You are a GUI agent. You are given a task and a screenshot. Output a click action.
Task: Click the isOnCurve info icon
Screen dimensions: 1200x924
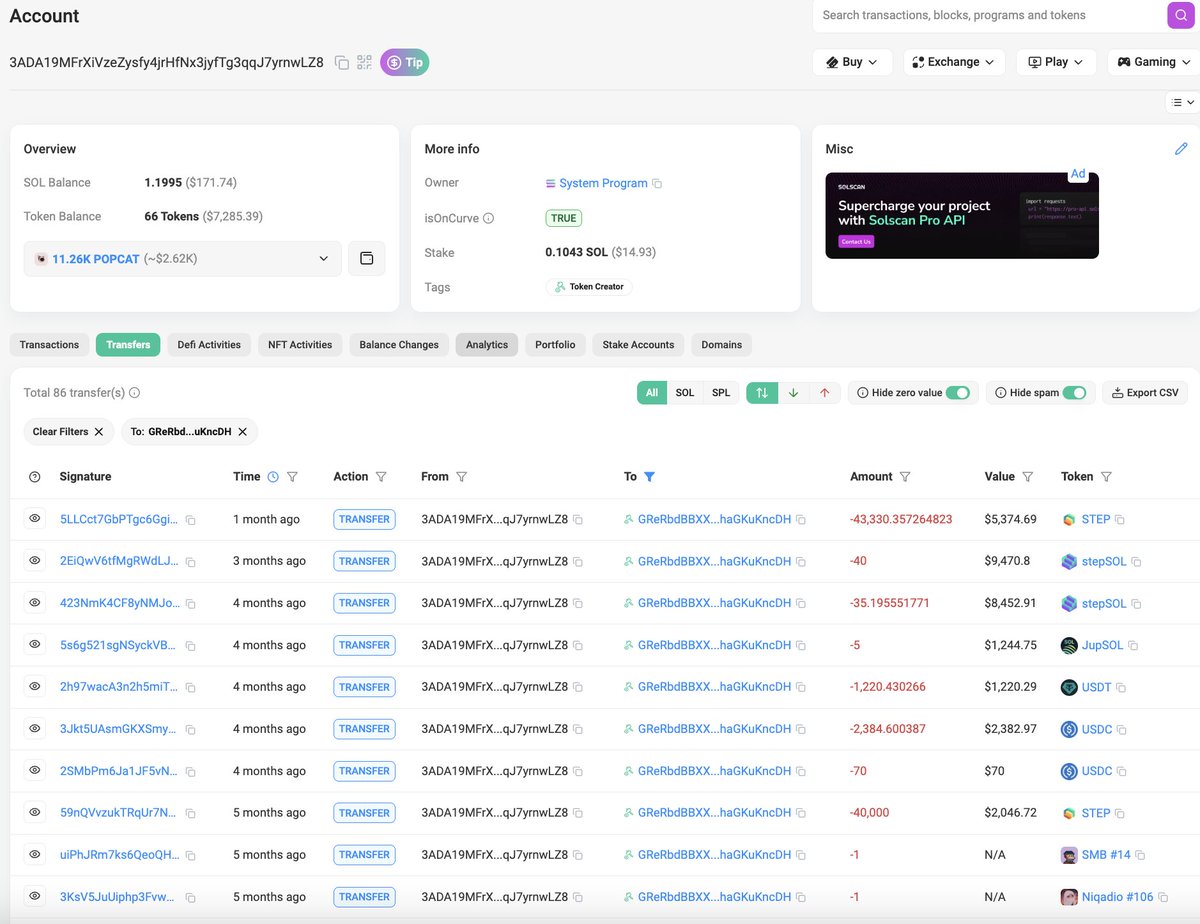tap(489, 218)
